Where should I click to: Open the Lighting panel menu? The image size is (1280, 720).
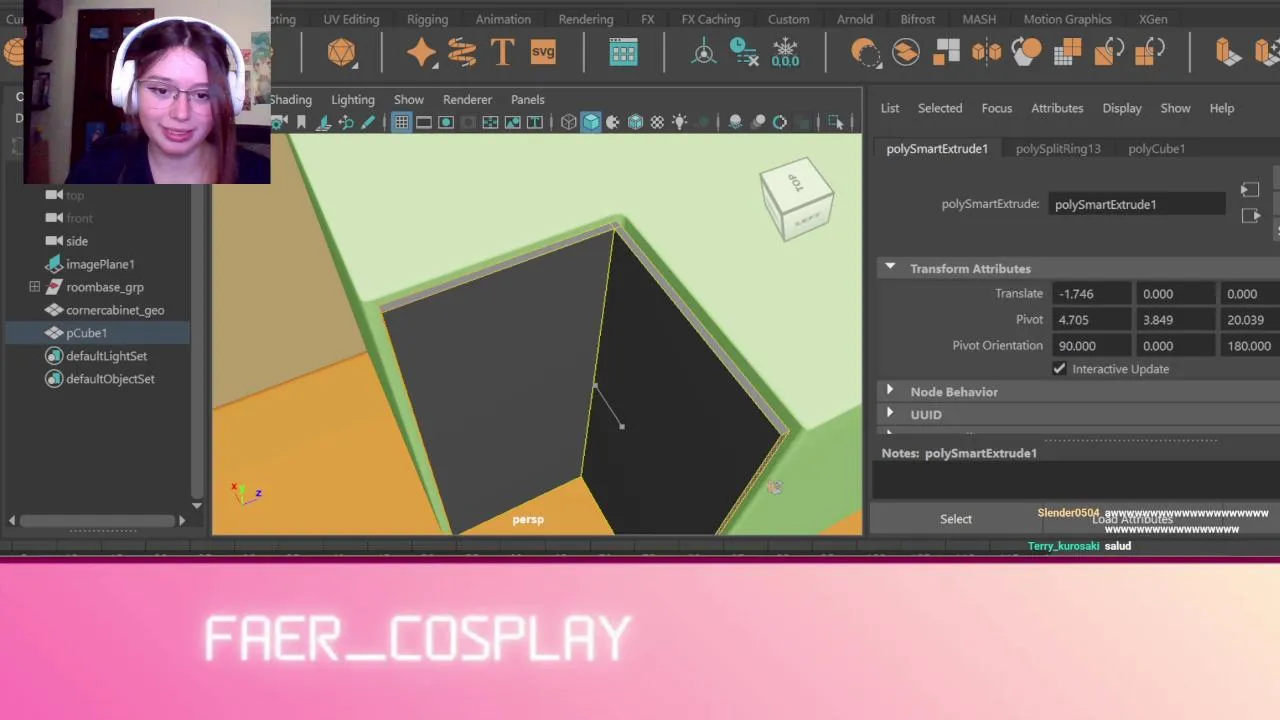click(x=353, y=99)
